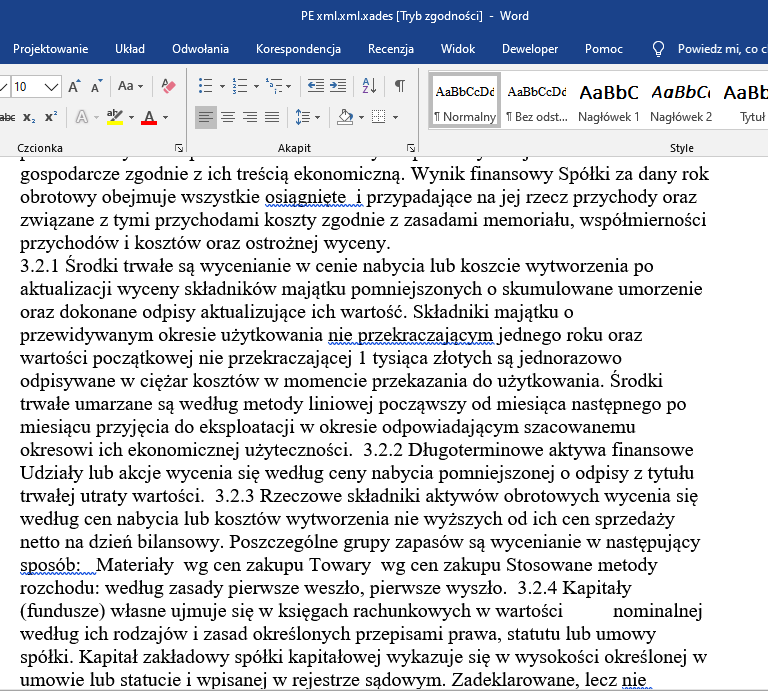Insert a bulleted list
768x699 pixels.
[x=205, y=87]
